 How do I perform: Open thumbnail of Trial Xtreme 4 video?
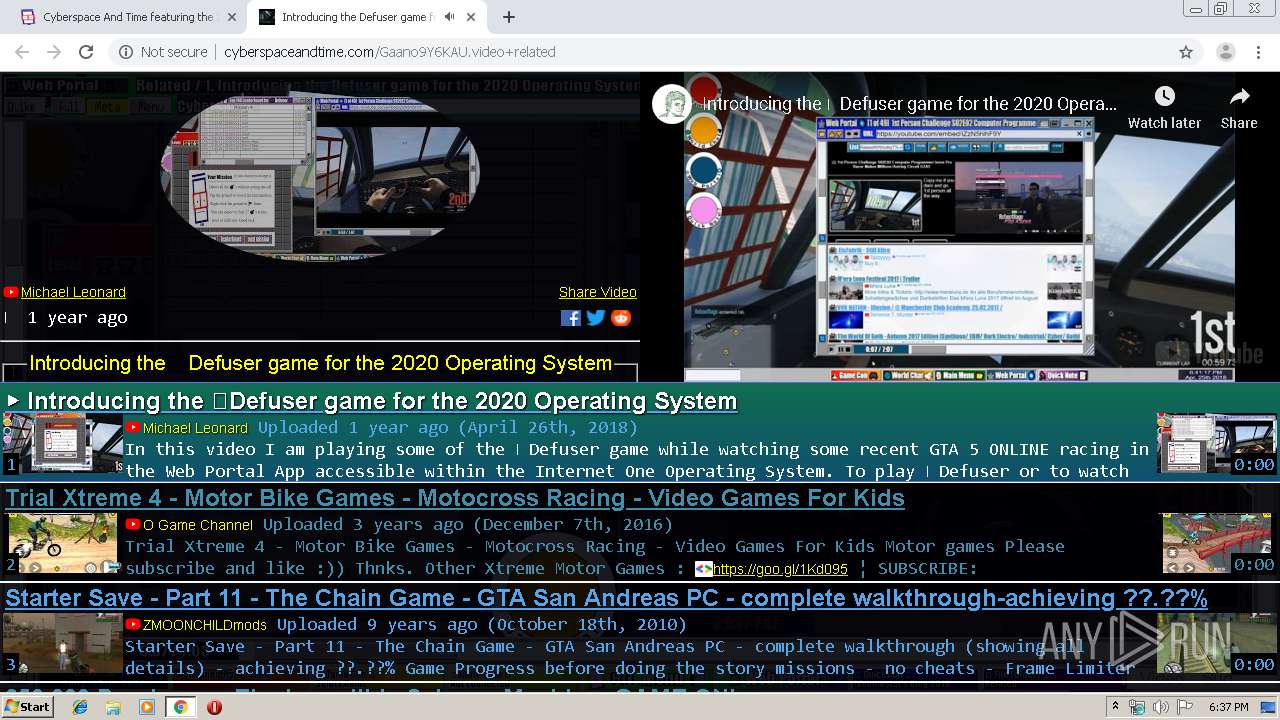tap(62, 543)
